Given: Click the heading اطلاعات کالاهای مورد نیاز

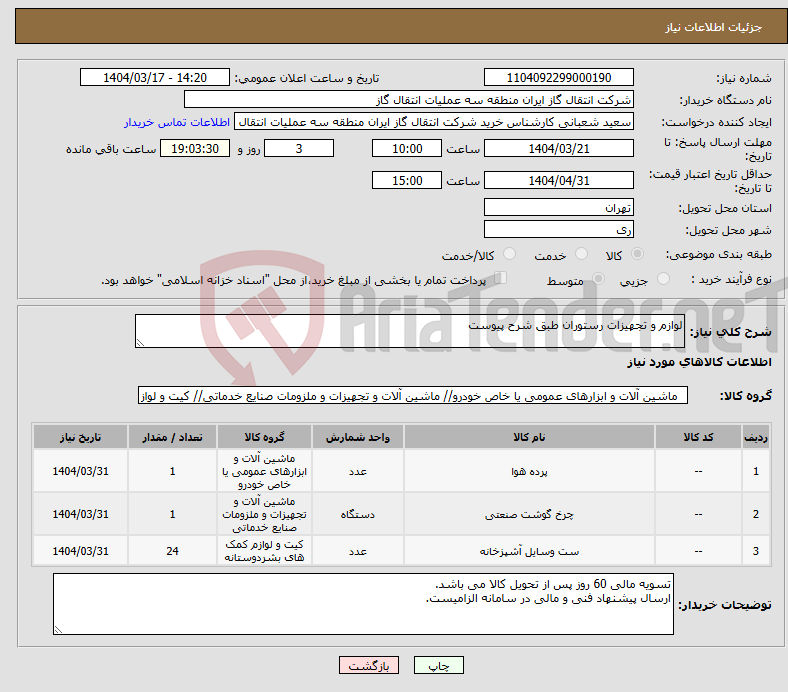Looking at the screenshot, I should coord(699,362).
